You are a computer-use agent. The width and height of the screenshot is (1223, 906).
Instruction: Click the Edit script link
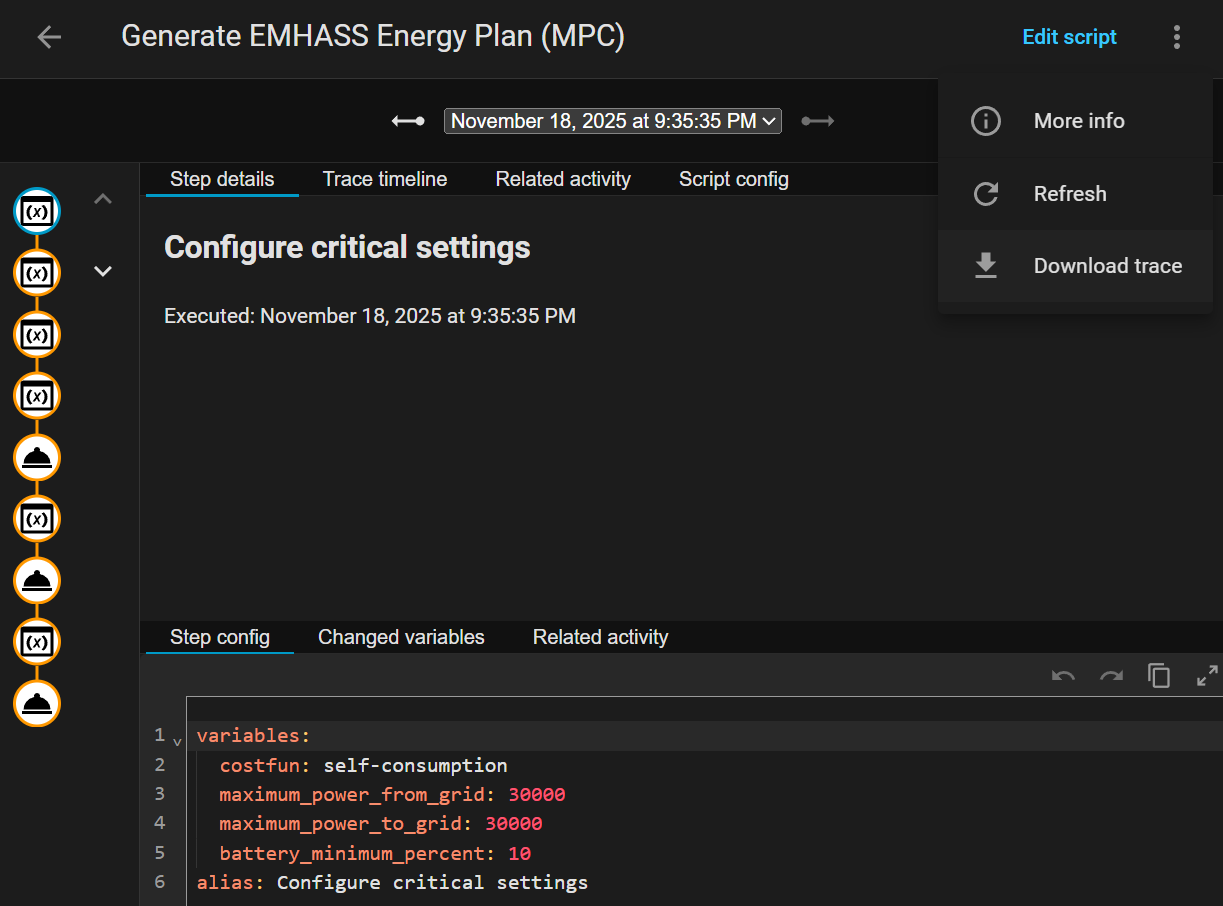coord(1069,38)
